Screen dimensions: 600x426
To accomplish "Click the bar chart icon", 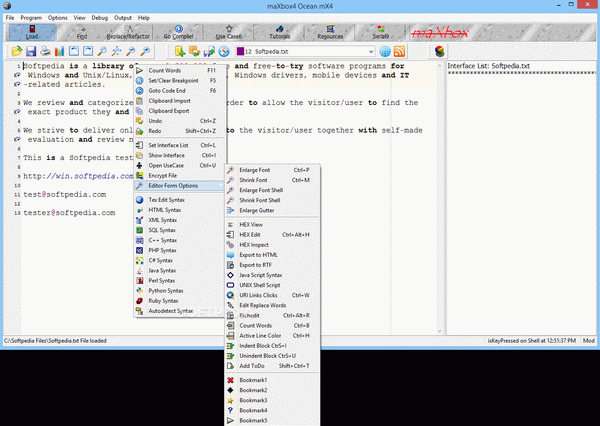I will point(59,51).
